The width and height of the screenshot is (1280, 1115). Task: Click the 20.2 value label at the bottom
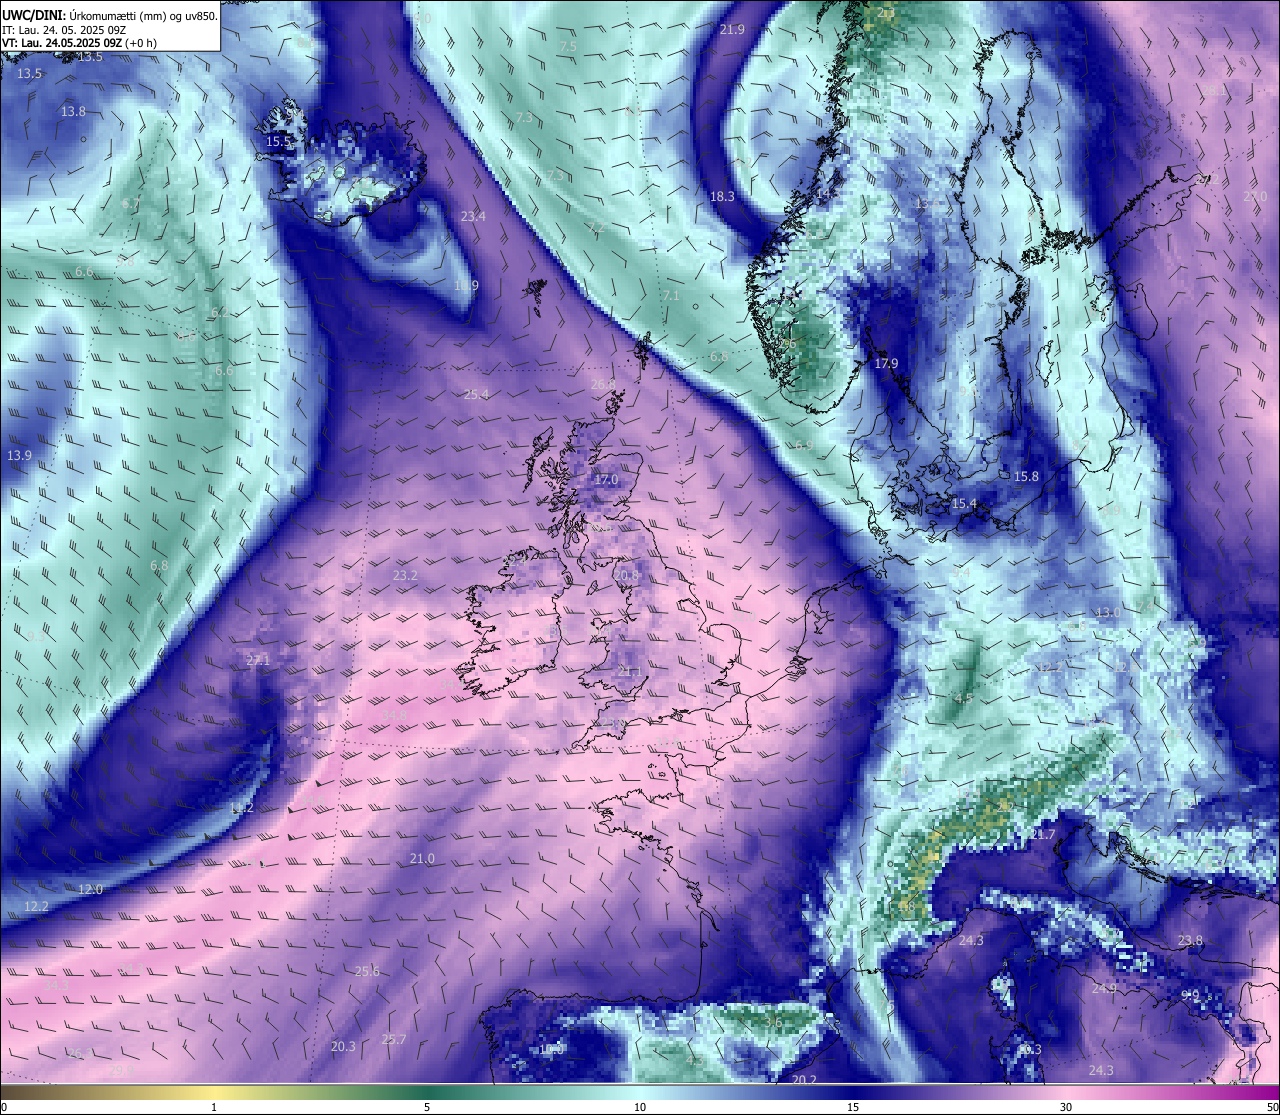tap(804, 1080)
